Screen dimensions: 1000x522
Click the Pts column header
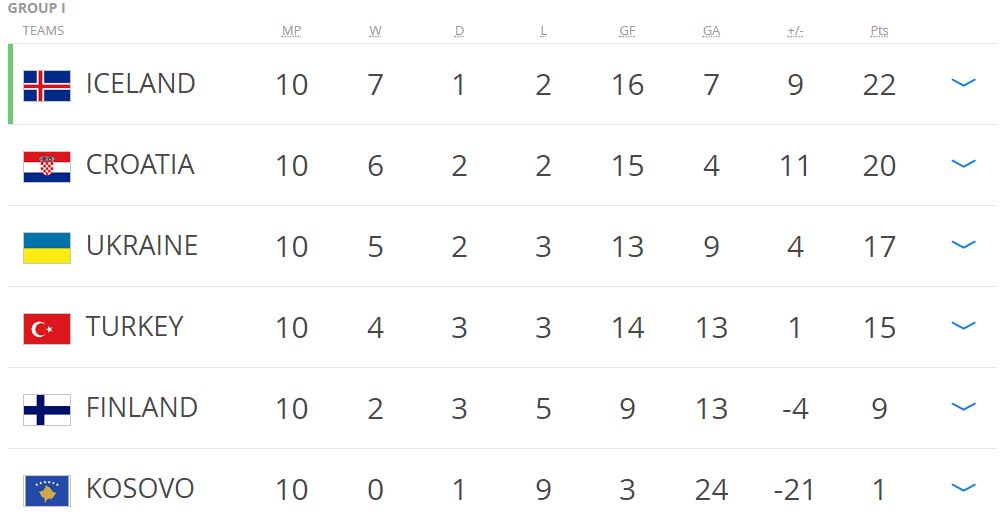tap(879, 31)
